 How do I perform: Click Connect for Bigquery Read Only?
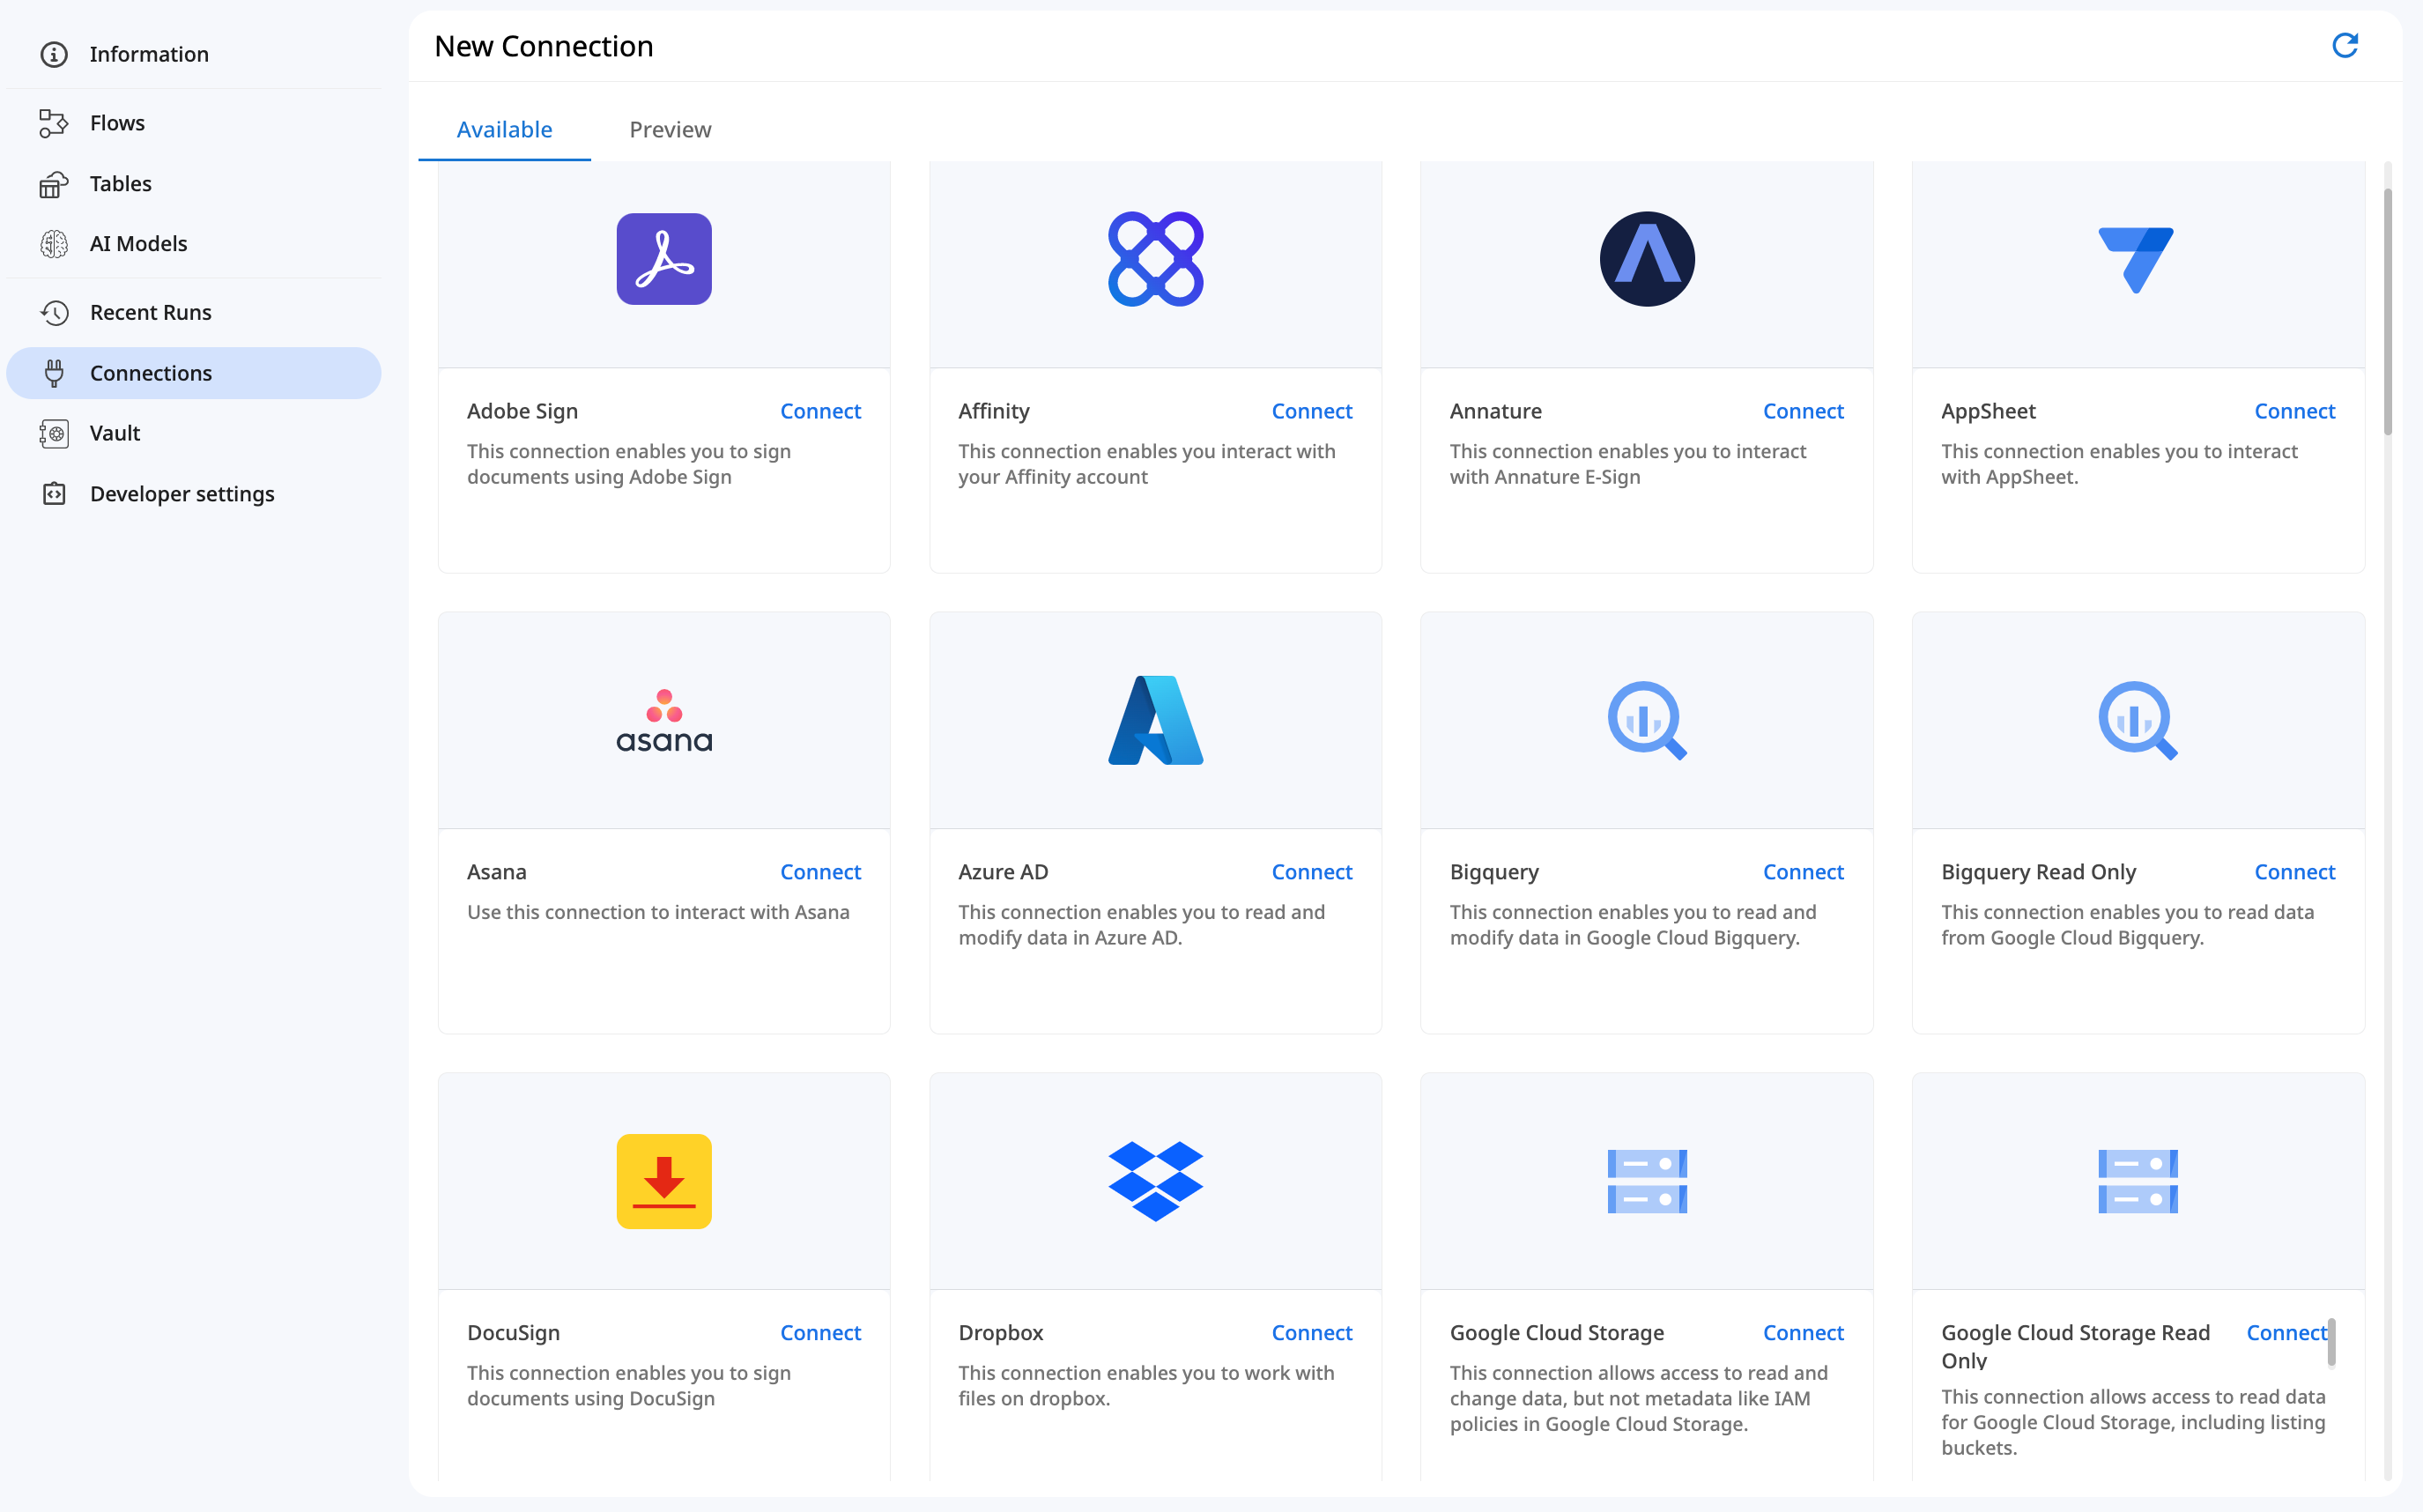click(2294, 872)
